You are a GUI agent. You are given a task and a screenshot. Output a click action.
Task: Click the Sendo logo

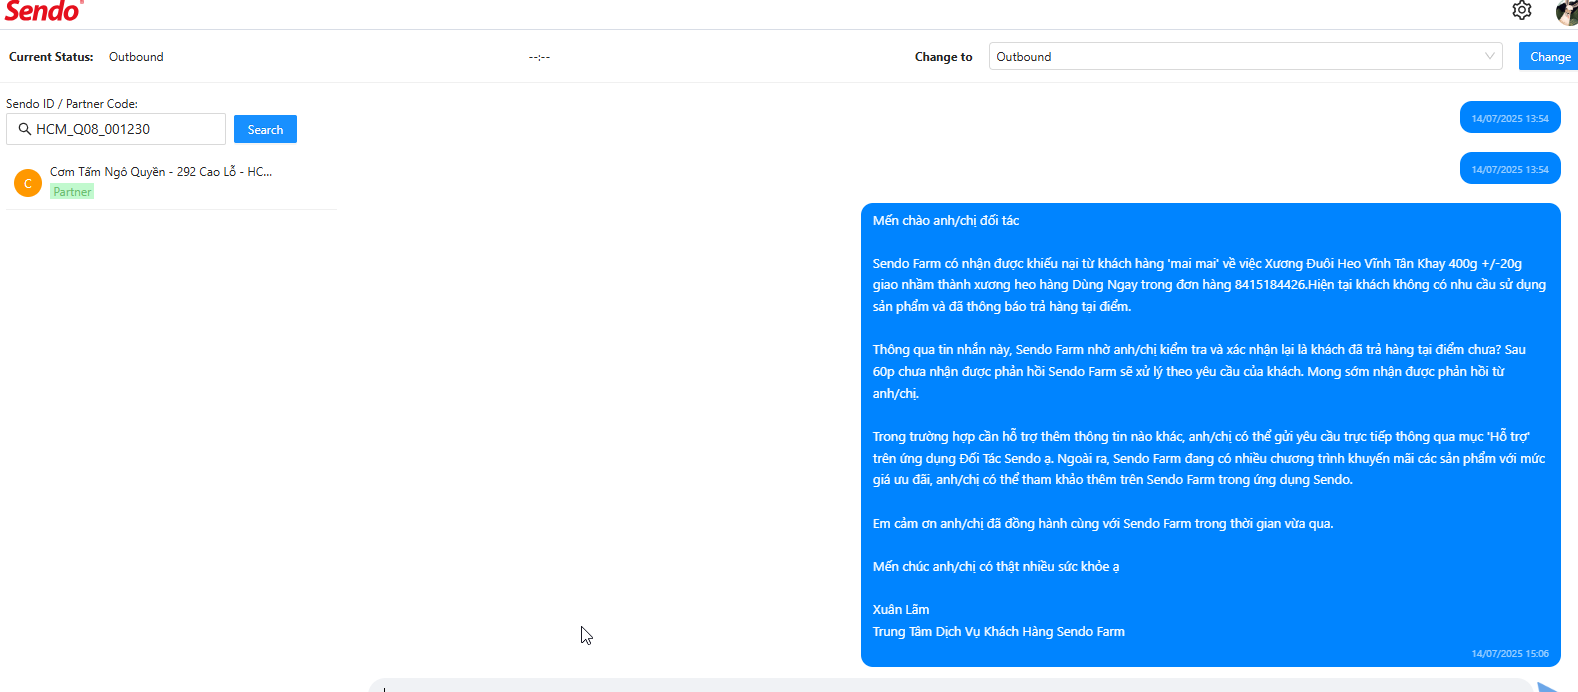click(43, 11)
